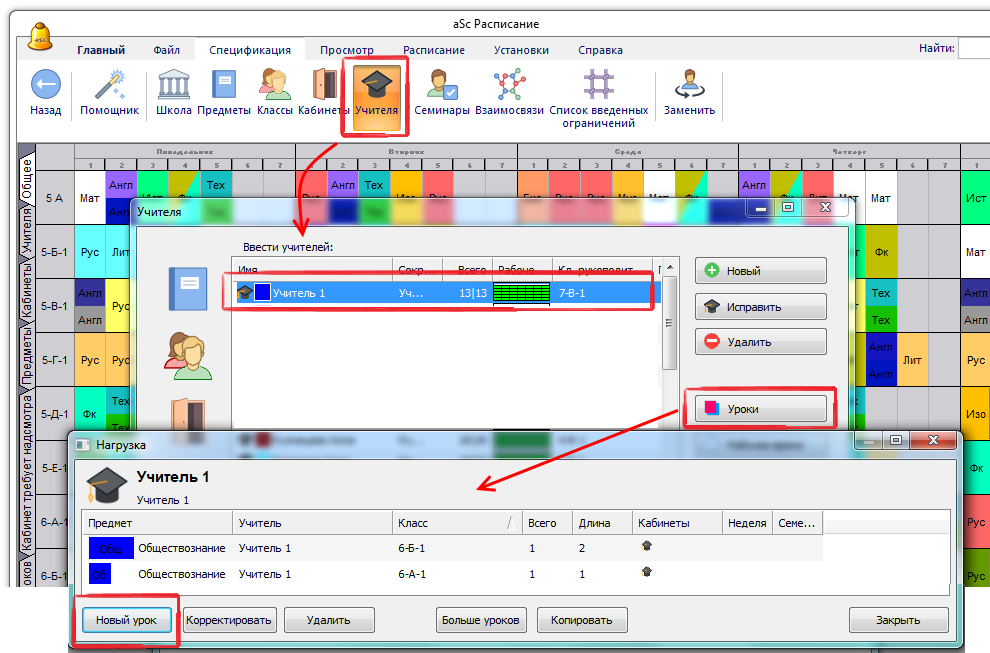Open the Кабинеты door icon
The height and width of the screenshot is (653, 990).
point(323,85)
